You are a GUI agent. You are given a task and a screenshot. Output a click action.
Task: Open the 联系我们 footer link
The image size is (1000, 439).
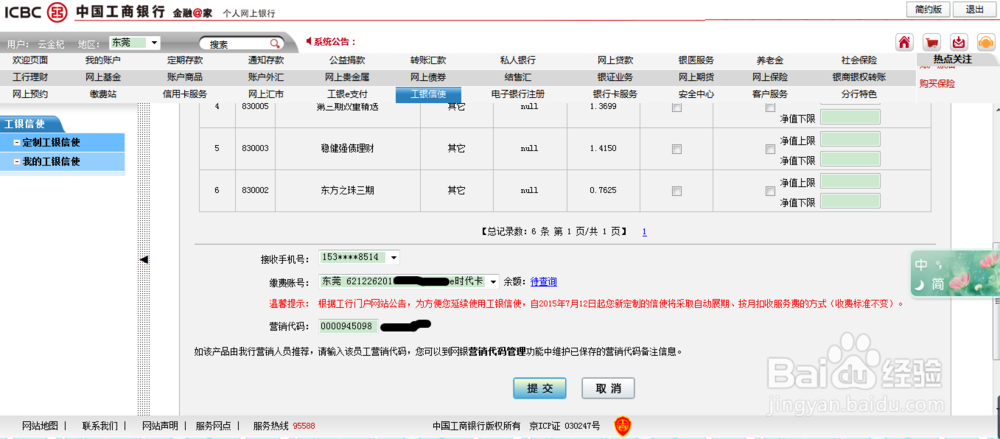click(100, 426)
